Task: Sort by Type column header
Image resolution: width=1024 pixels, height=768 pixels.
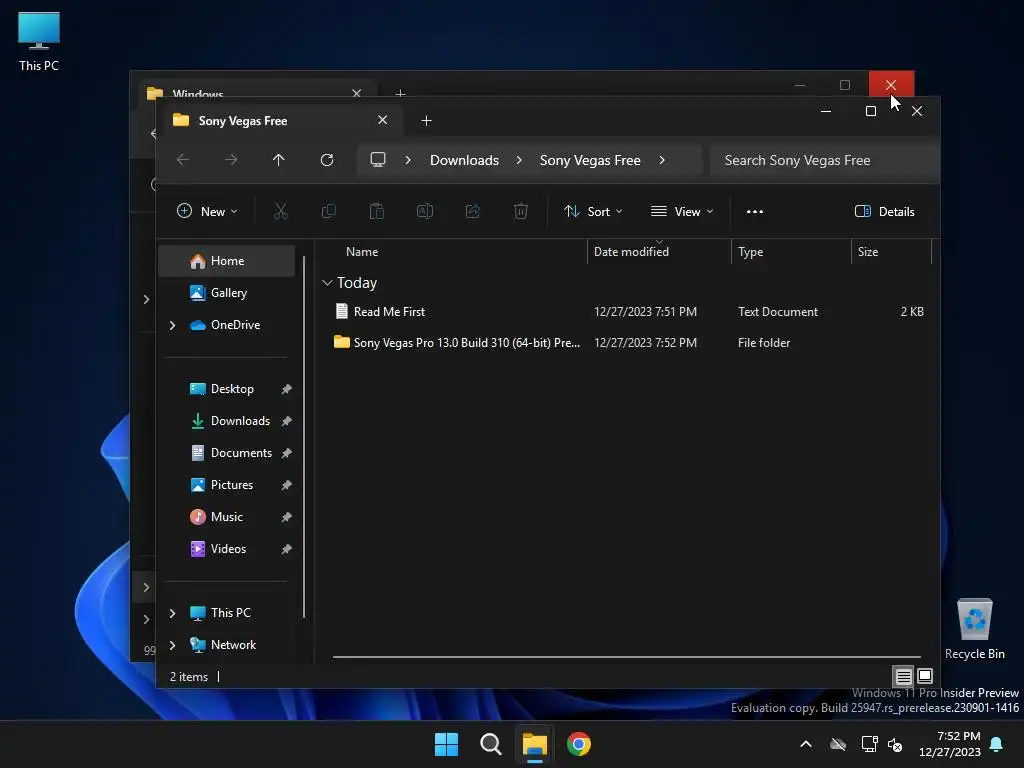Action: tap(750, 251)
